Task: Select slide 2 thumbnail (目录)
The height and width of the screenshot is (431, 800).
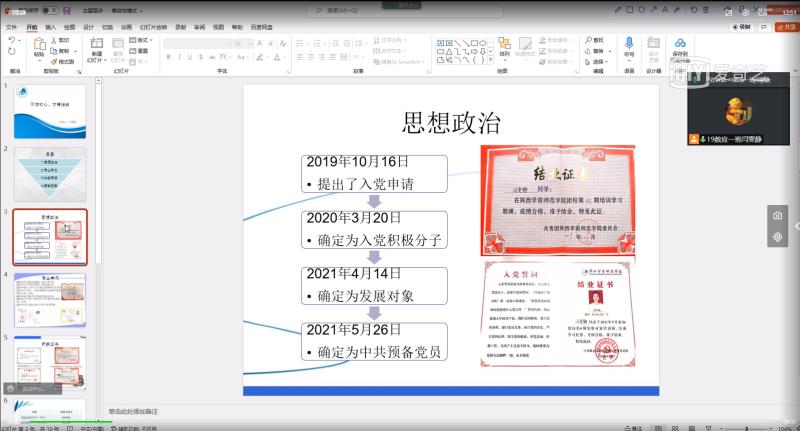Action: (x=50, y=174)
